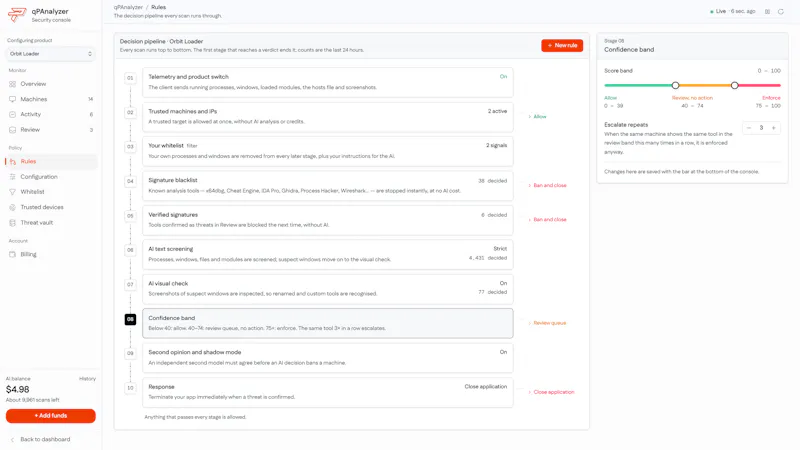Click the Live status indicator
The height and width of the screenshot is (450, 800).
tap(718, 11)
